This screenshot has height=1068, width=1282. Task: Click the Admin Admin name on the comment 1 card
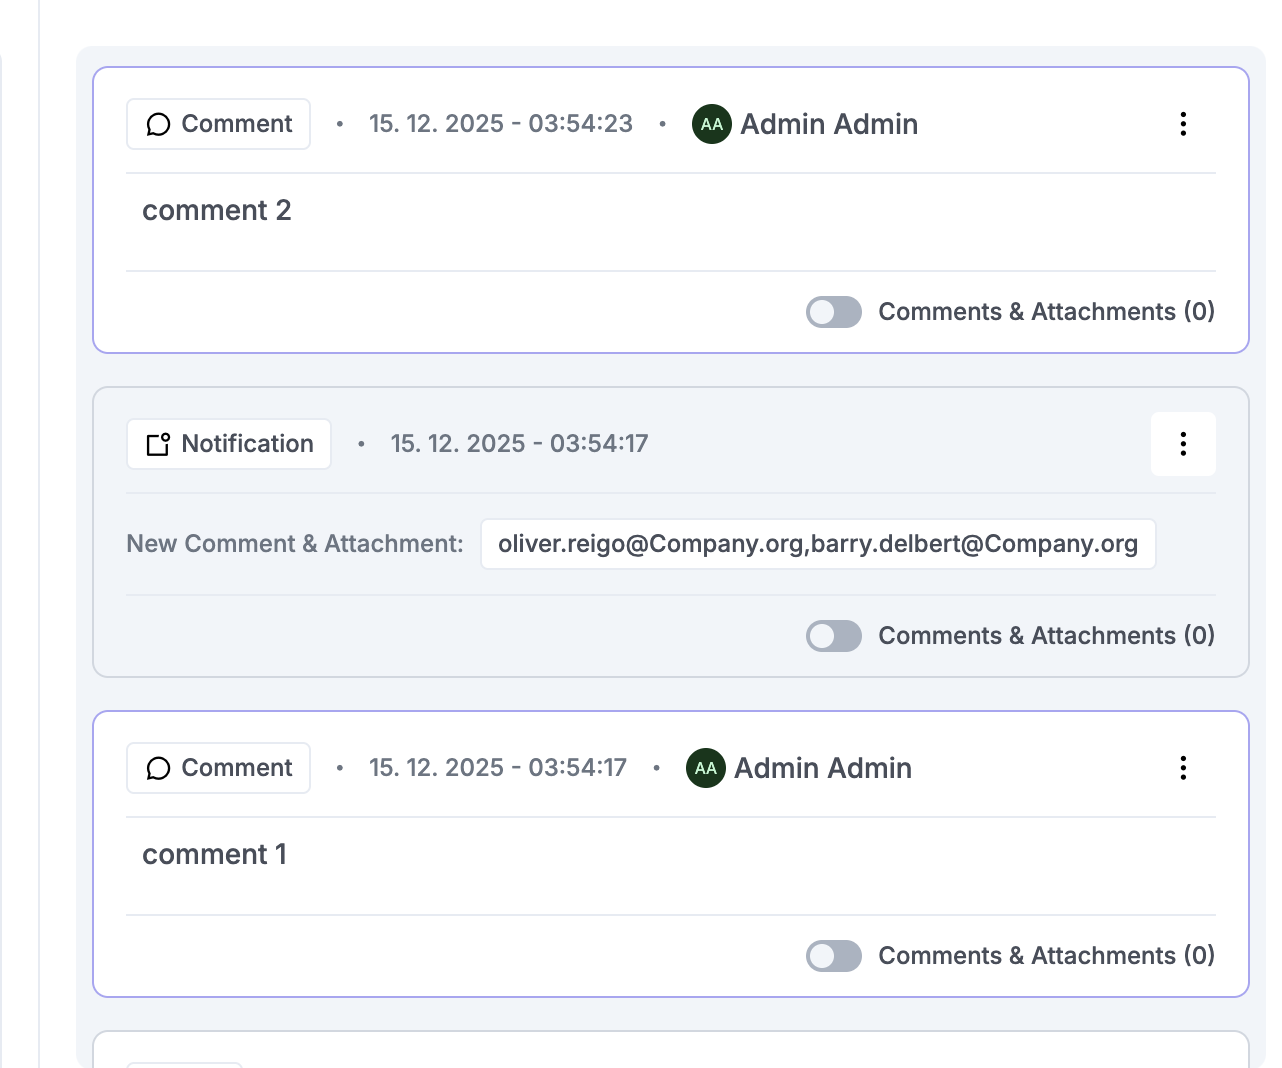823,768
